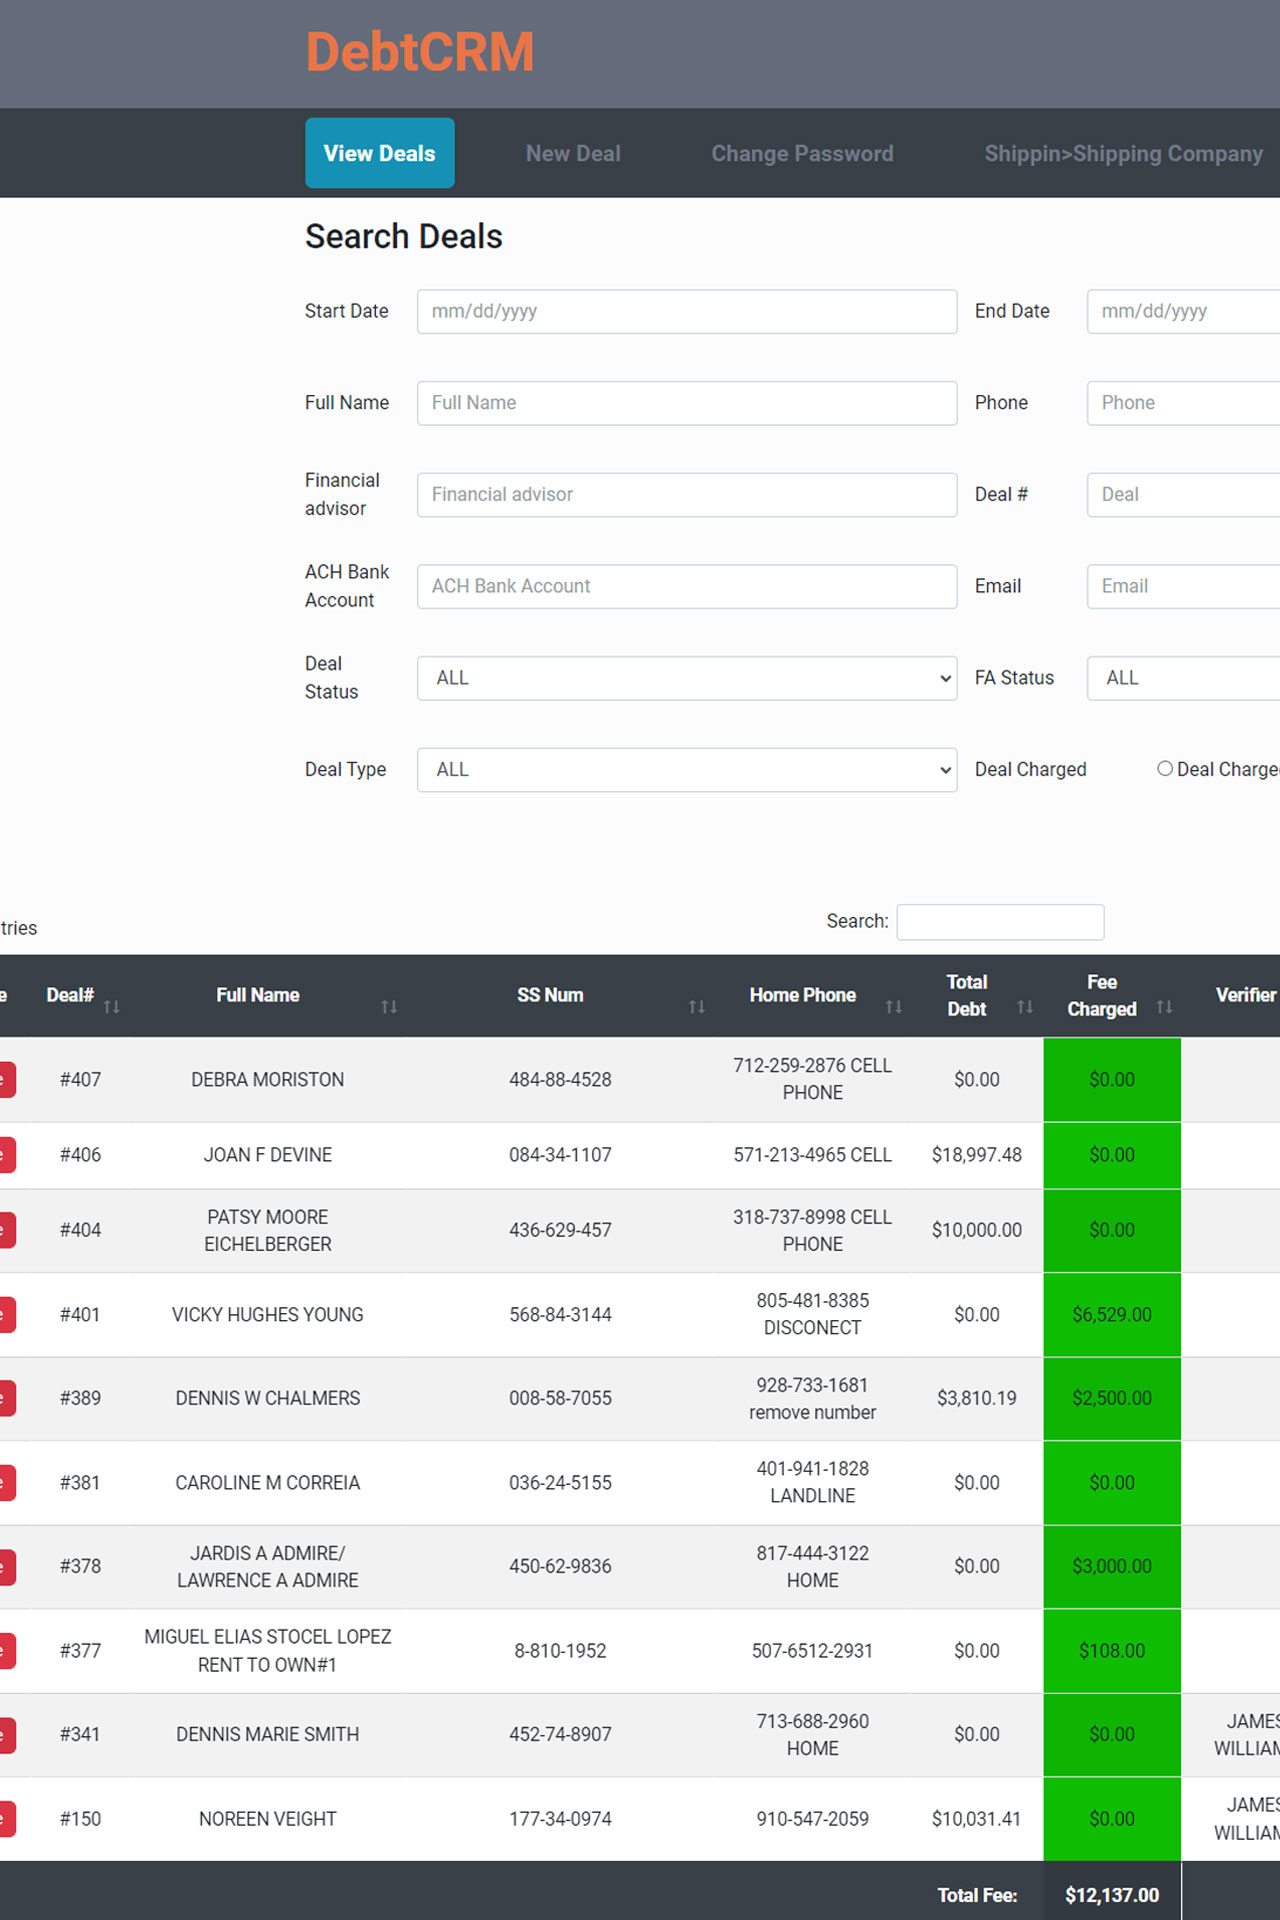Click red button on Noreen Veight row
This screenshot has width=1280, height=1920.
(6, 1818)
